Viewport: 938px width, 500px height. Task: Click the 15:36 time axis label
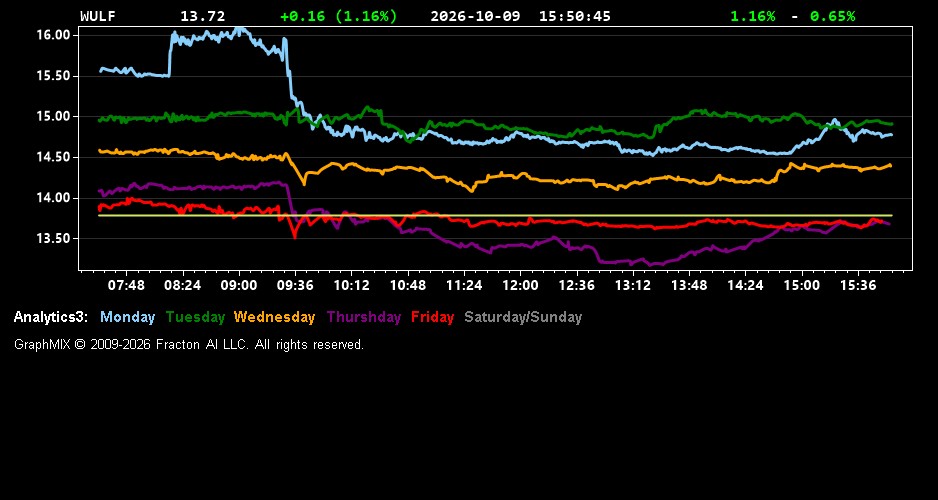point(858,286)
